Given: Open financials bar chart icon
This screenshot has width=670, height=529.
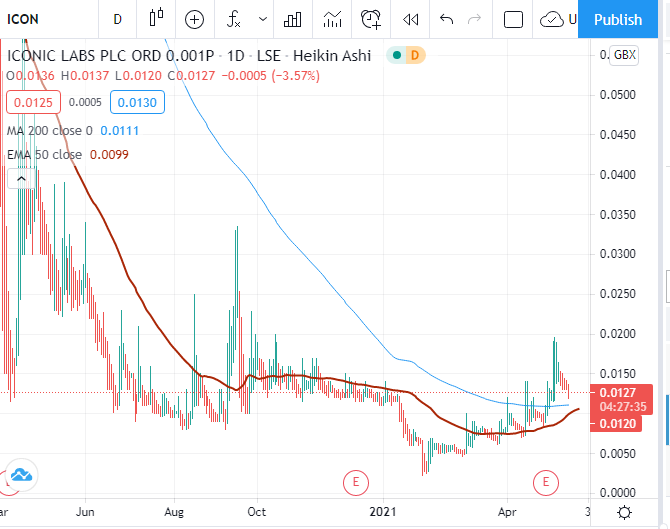Looking at the screenshot, I should 293,19.
